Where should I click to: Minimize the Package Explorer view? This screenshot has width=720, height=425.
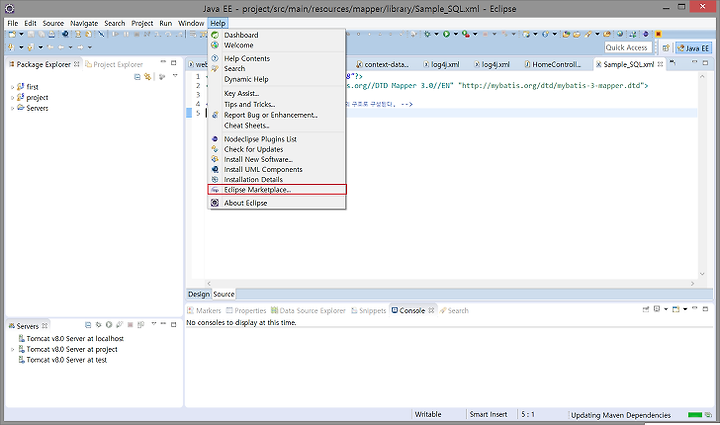point(163,62)
